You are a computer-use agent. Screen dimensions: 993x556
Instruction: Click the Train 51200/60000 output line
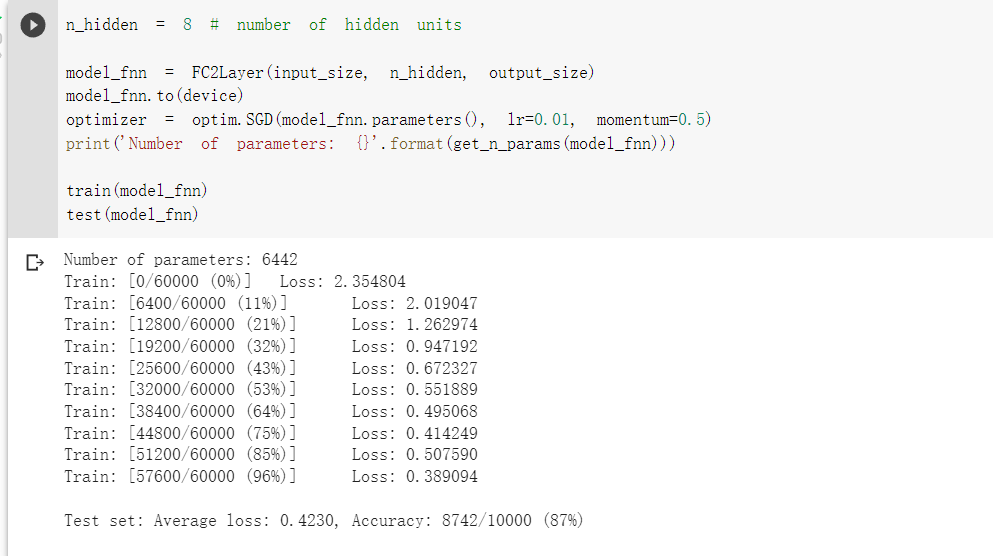(x=271, y=455)
